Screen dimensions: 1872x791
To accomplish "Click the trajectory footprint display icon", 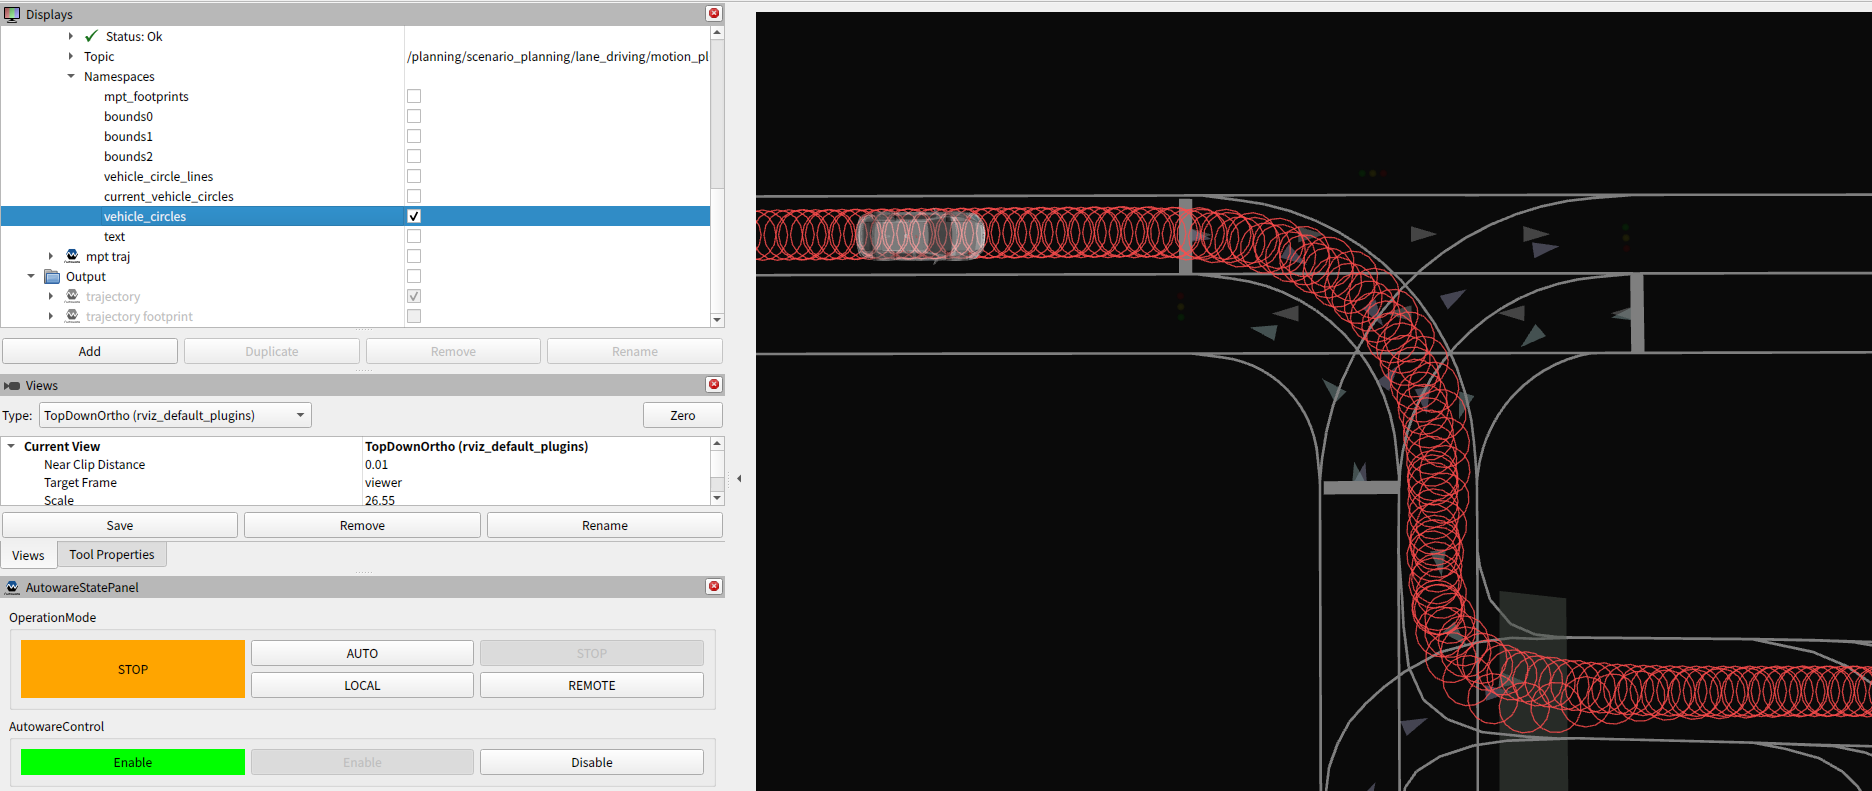I will coord(72,316).
